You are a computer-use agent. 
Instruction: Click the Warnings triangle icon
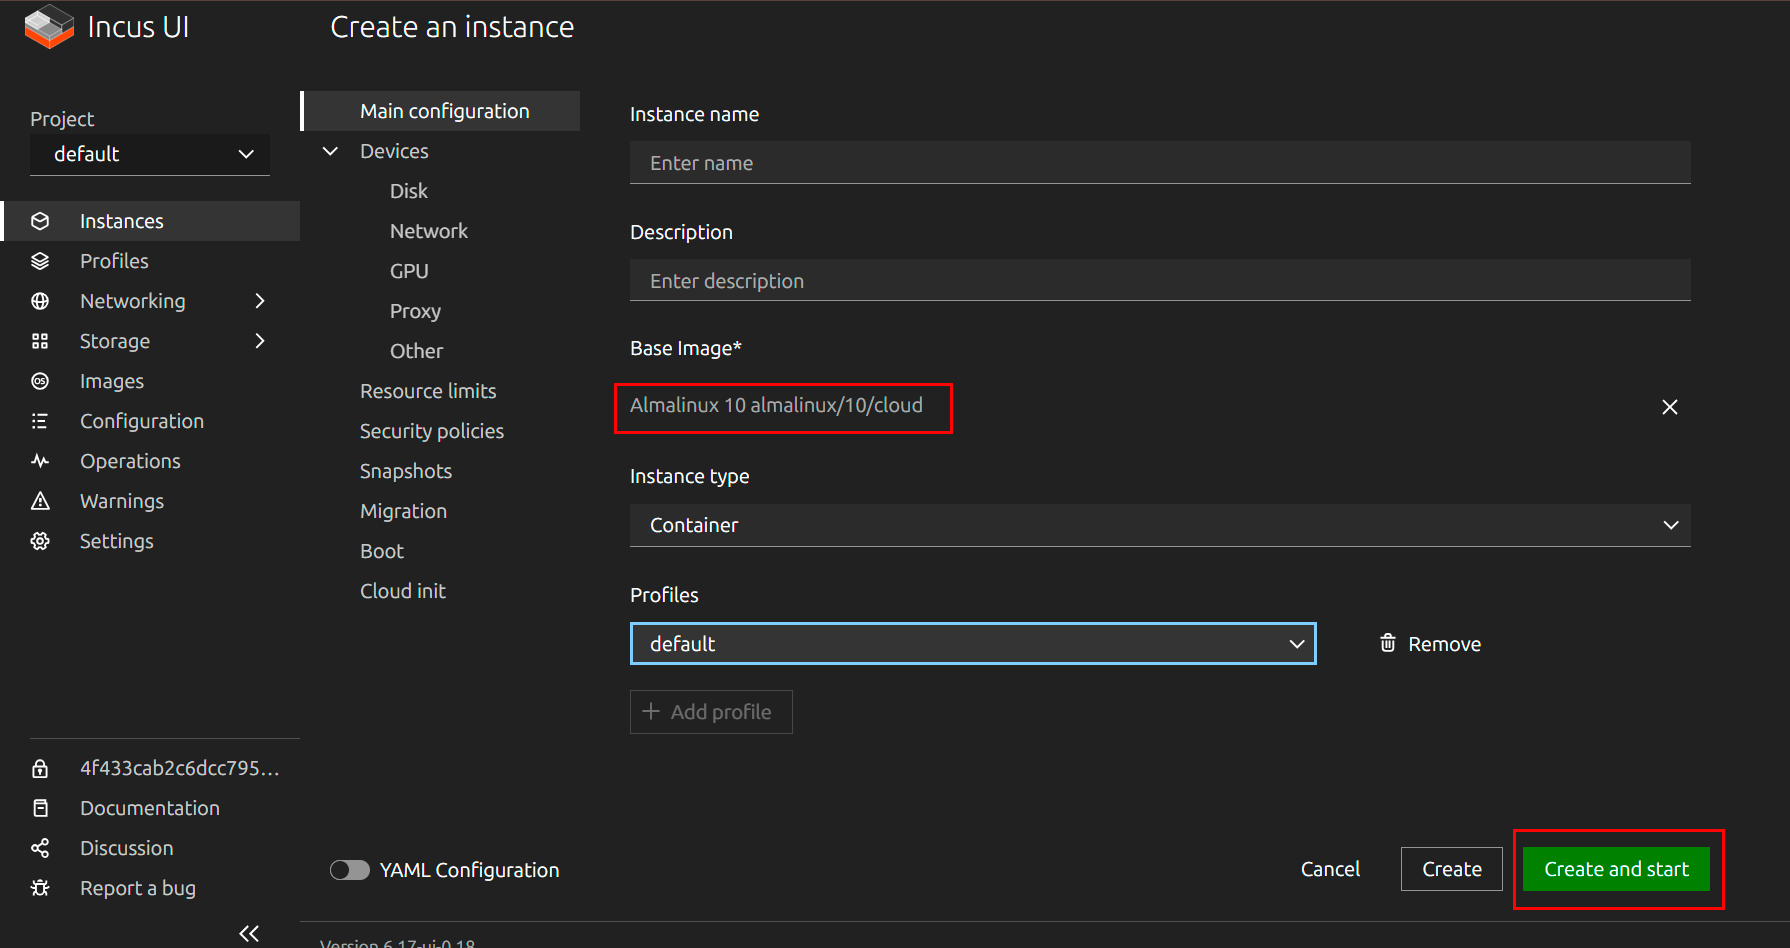pos(40,501)
